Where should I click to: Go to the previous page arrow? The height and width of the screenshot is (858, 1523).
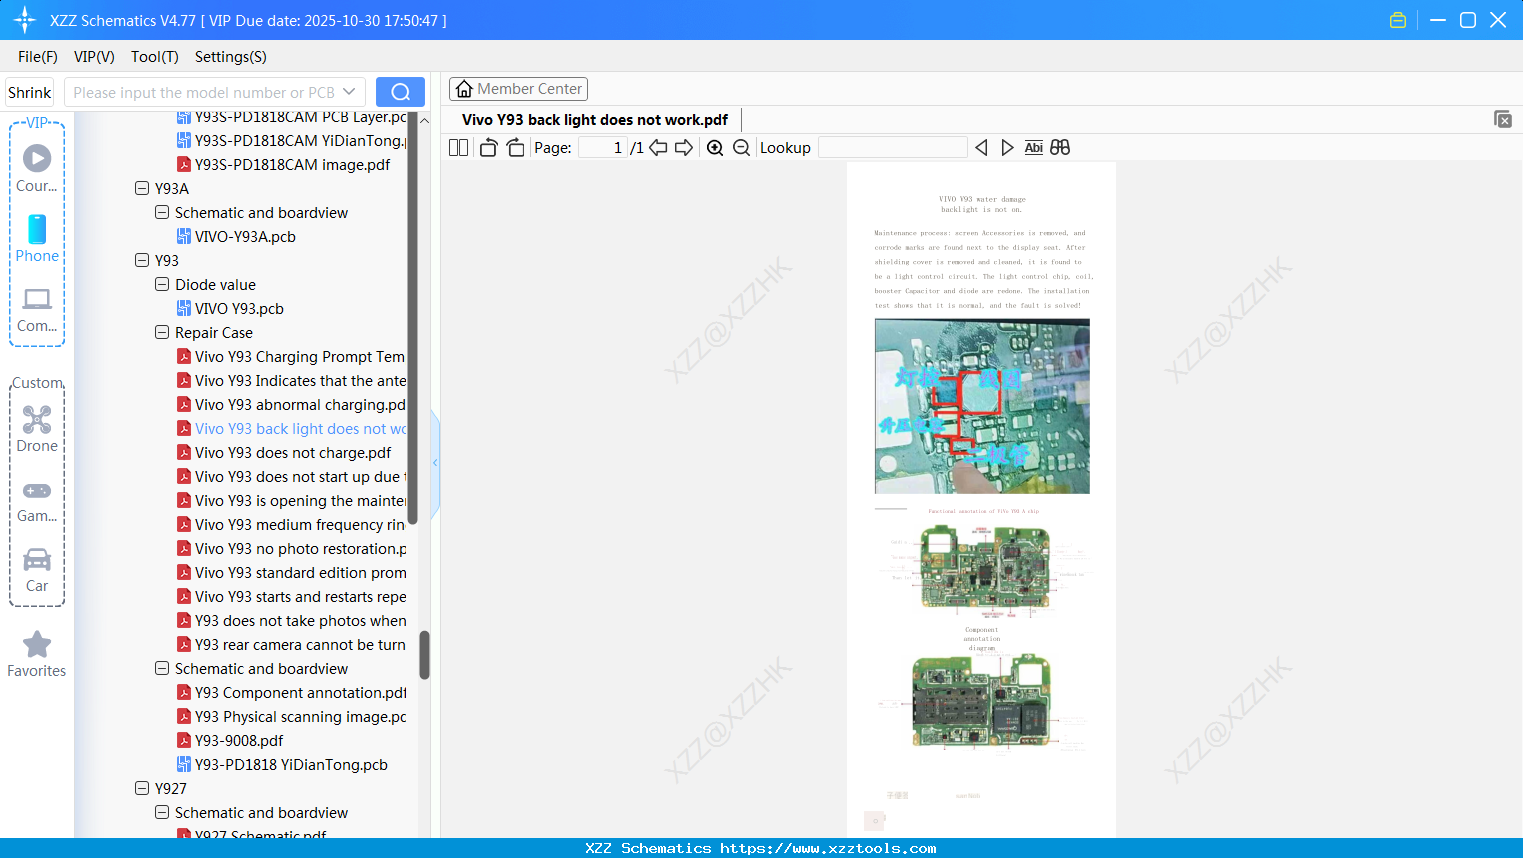pyautogui.click(x=658, y=148)
